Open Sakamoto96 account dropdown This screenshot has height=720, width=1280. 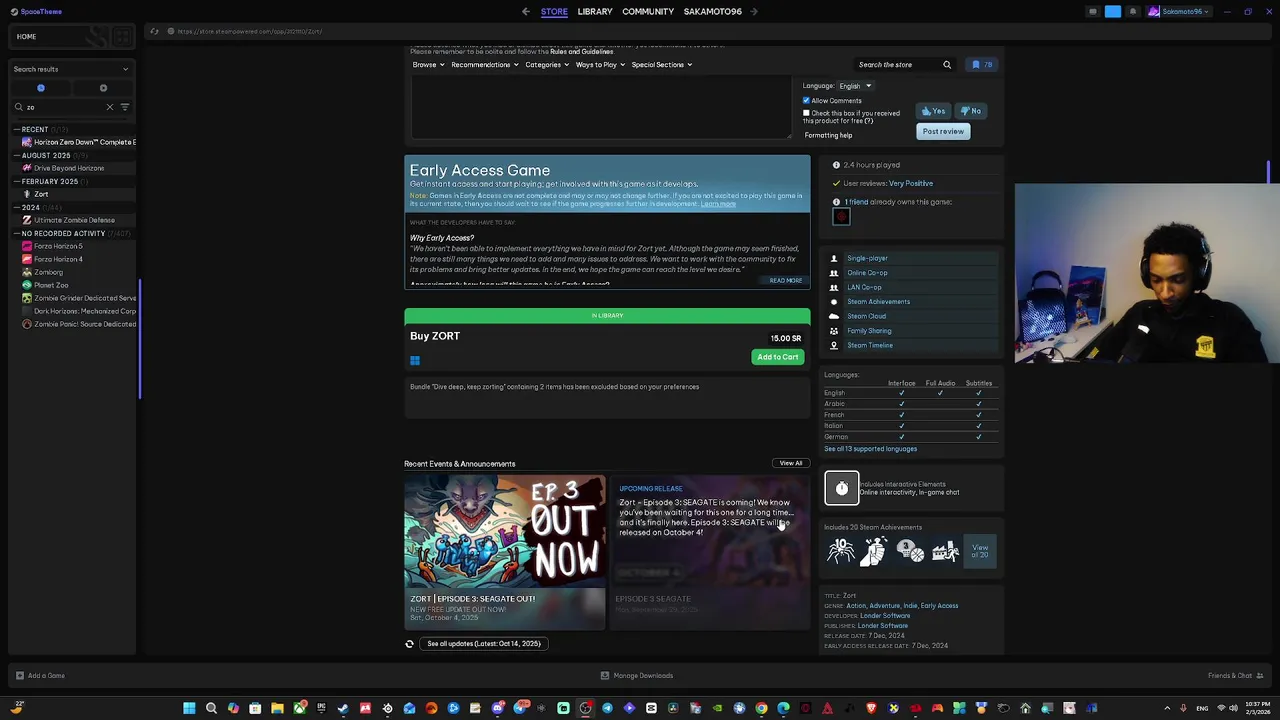[x=1178, y=12]
